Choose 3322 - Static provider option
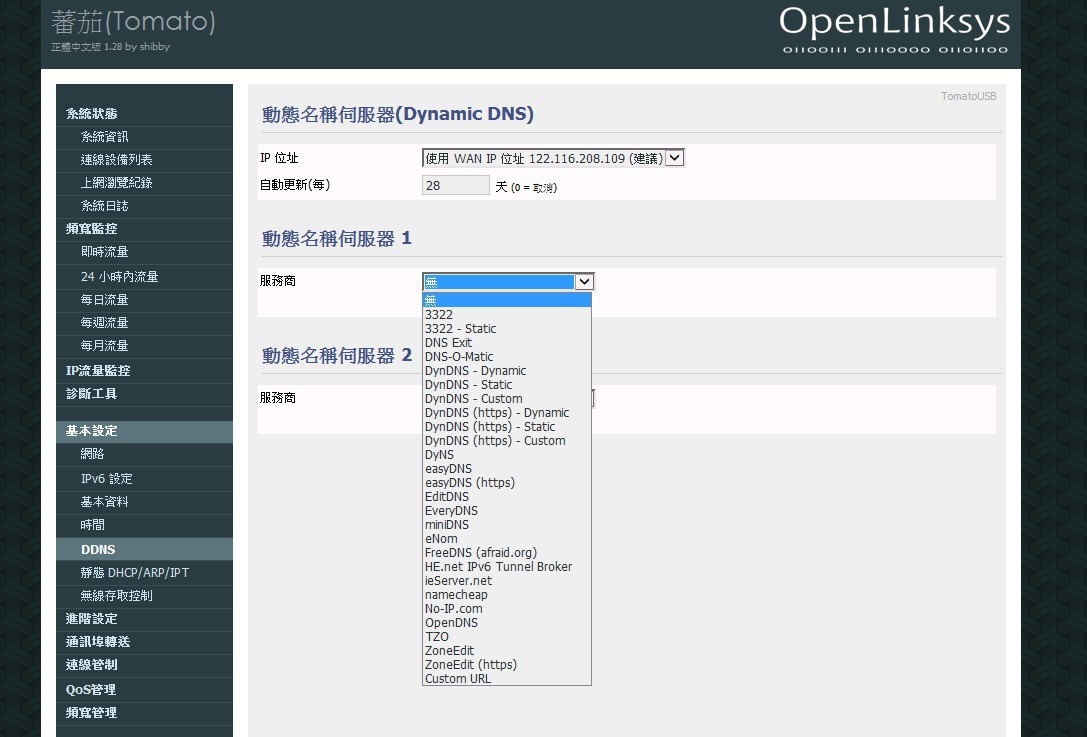 pyautogui.click(x=507, y=329)
